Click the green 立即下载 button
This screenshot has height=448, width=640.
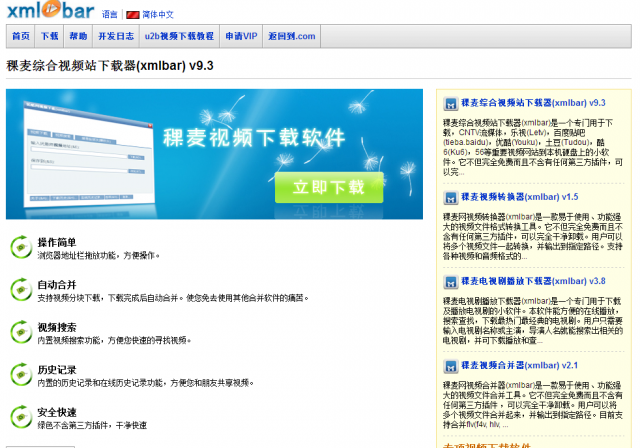(x=329, y=187)
